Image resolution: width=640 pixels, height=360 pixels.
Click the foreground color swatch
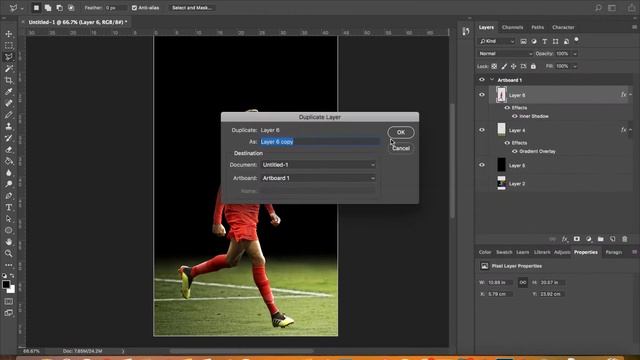[x=6, y=284]
